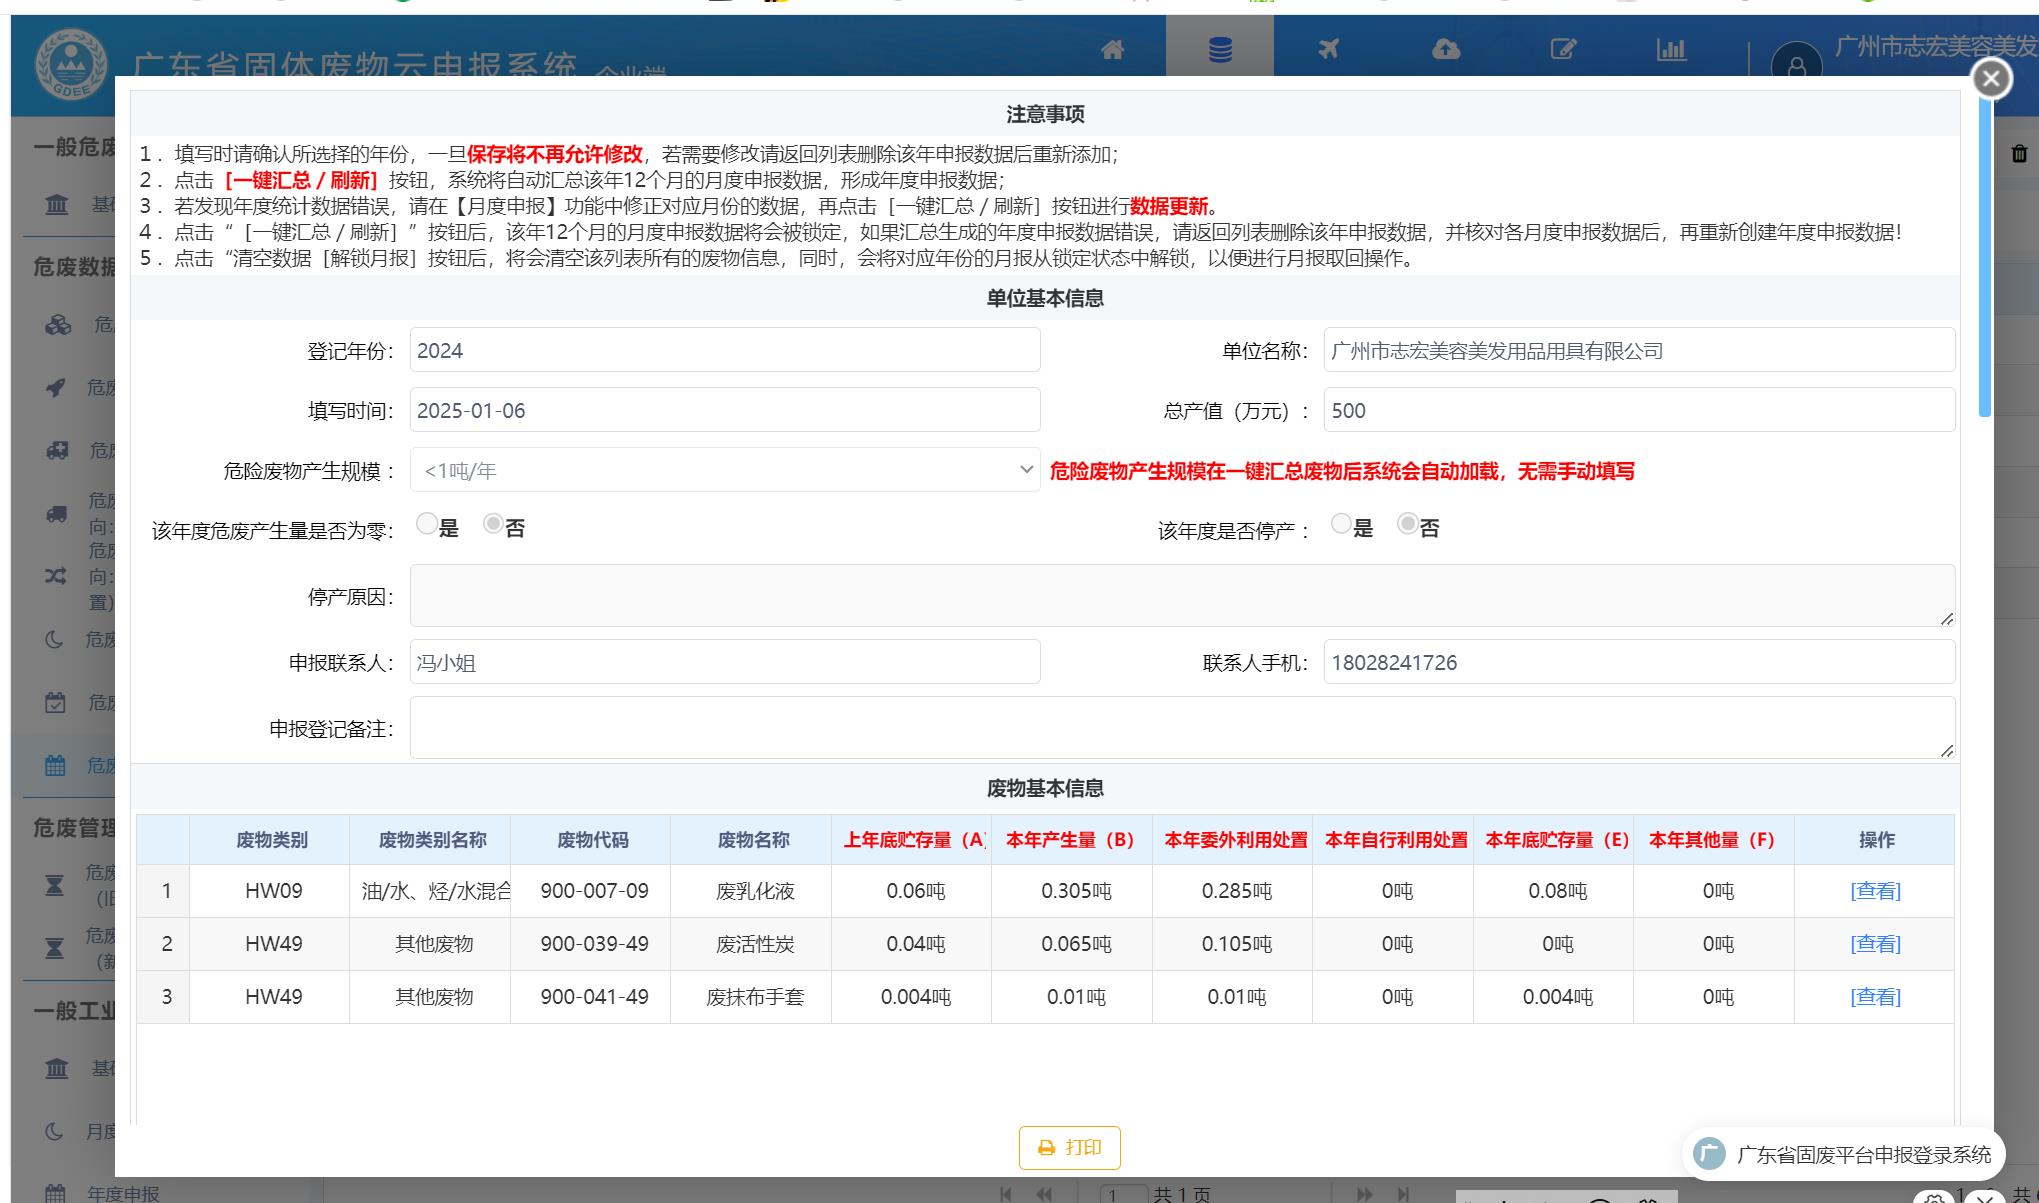Open the edit pencil icon in header

1563,49
